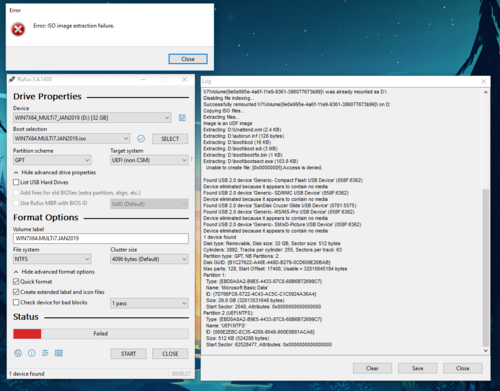
Task: Collapse Hide advanced format options
Action: 54,272
